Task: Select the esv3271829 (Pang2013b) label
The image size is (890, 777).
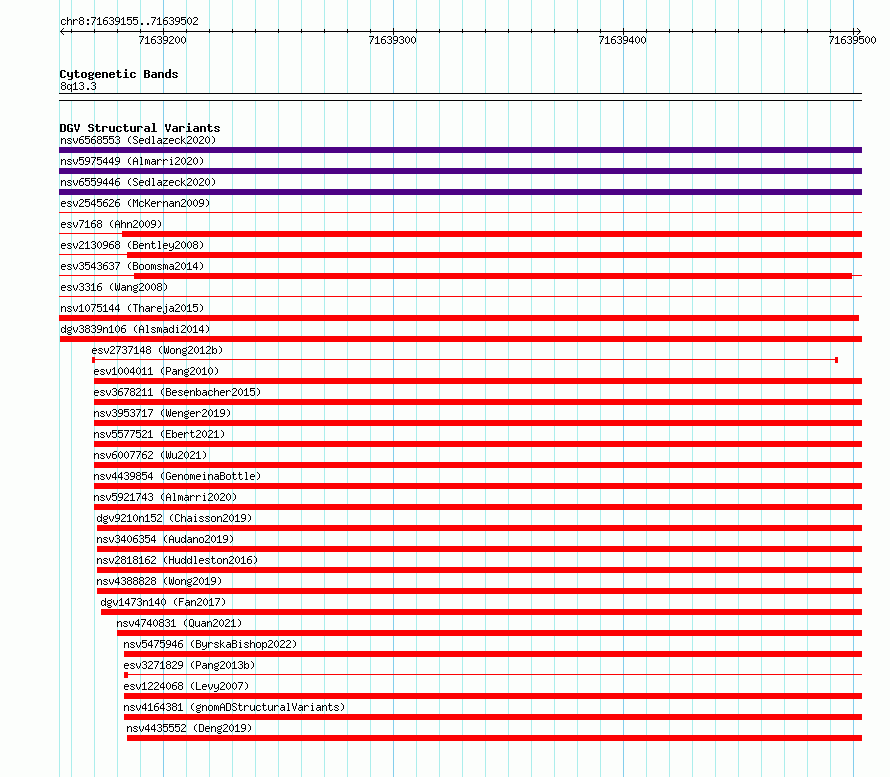Action: point(189,665)
